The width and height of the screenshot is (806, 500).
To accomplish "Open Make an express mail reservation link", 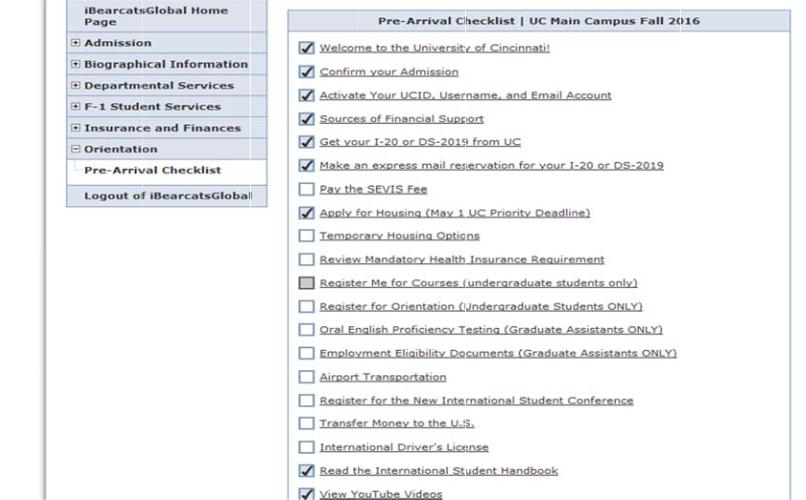I will pos(491,165).
